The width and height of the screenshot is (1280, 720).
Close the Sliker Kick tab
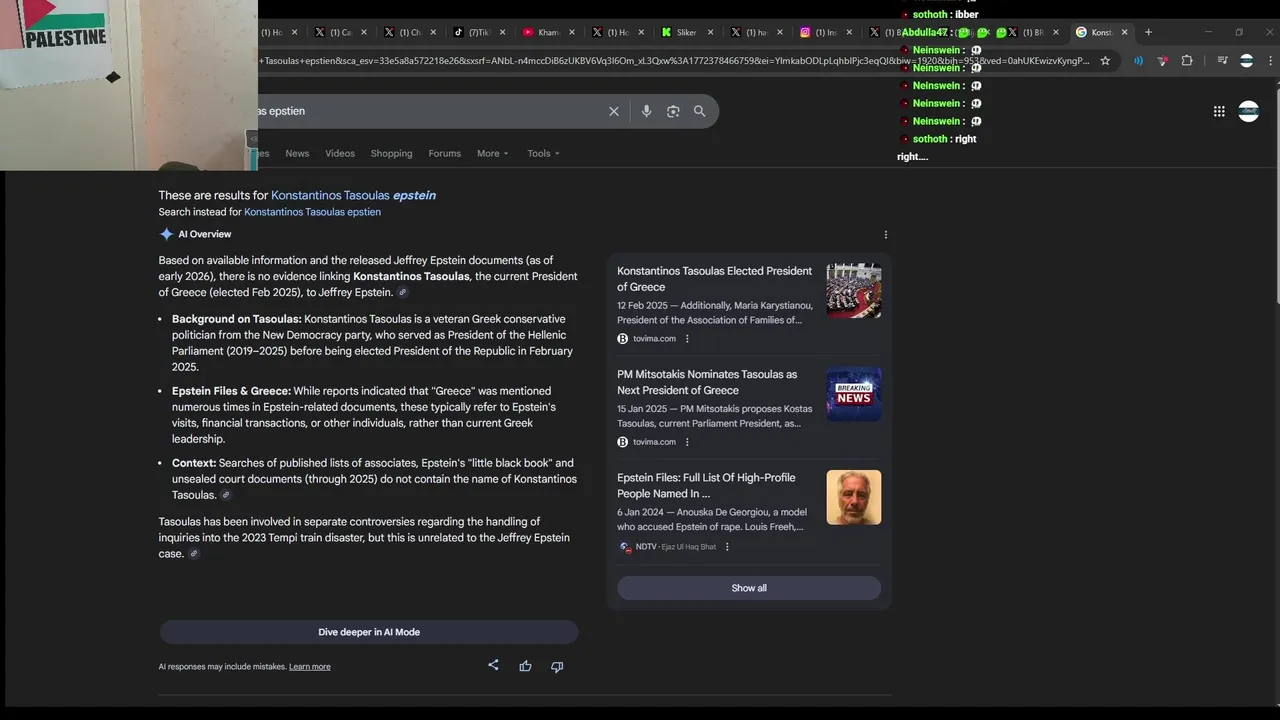tap(711, 32)
